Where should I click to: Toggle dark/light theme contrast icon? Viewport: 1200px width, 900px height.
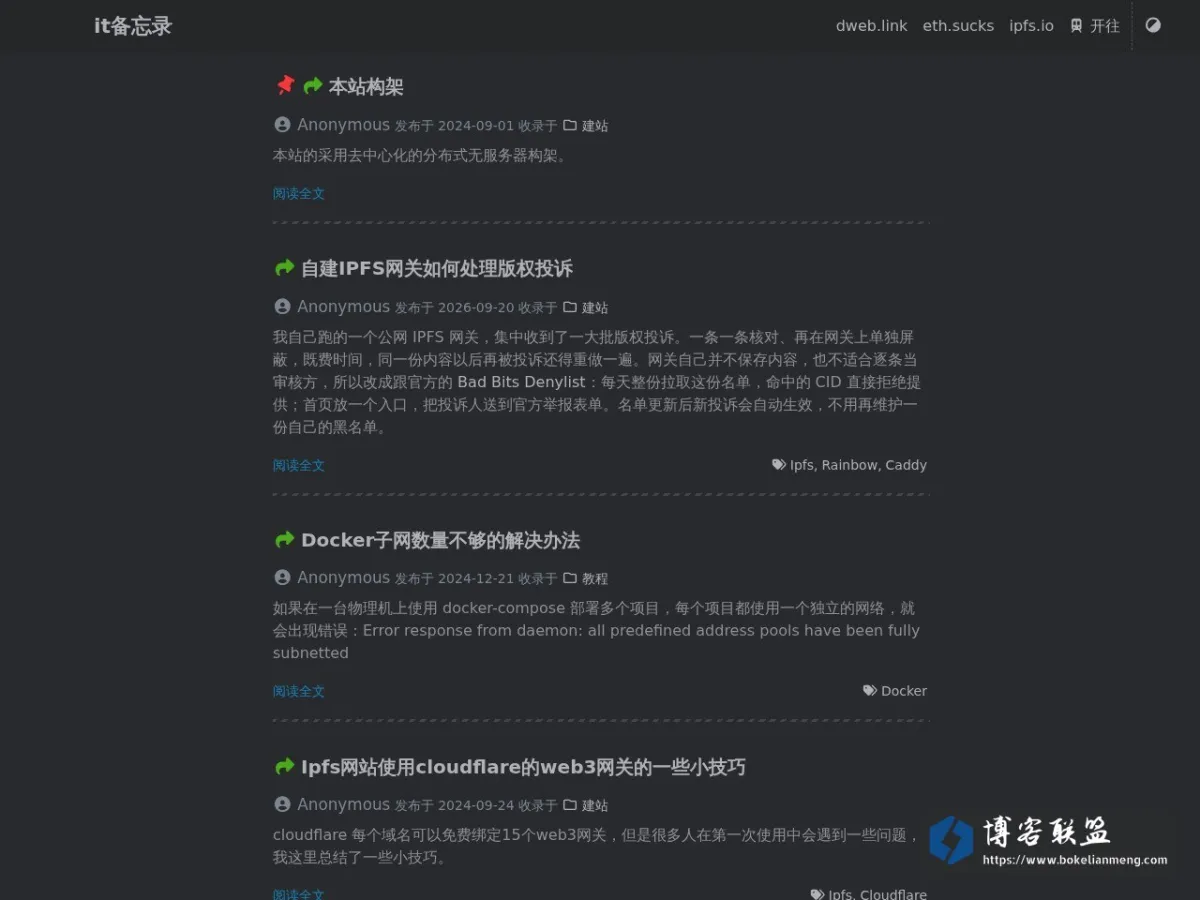1153,25
